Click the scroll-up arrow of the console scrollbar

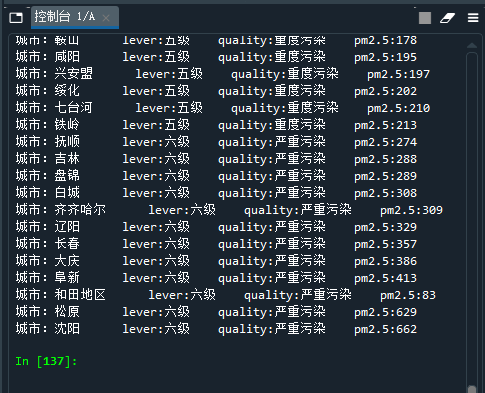(472, 46)
